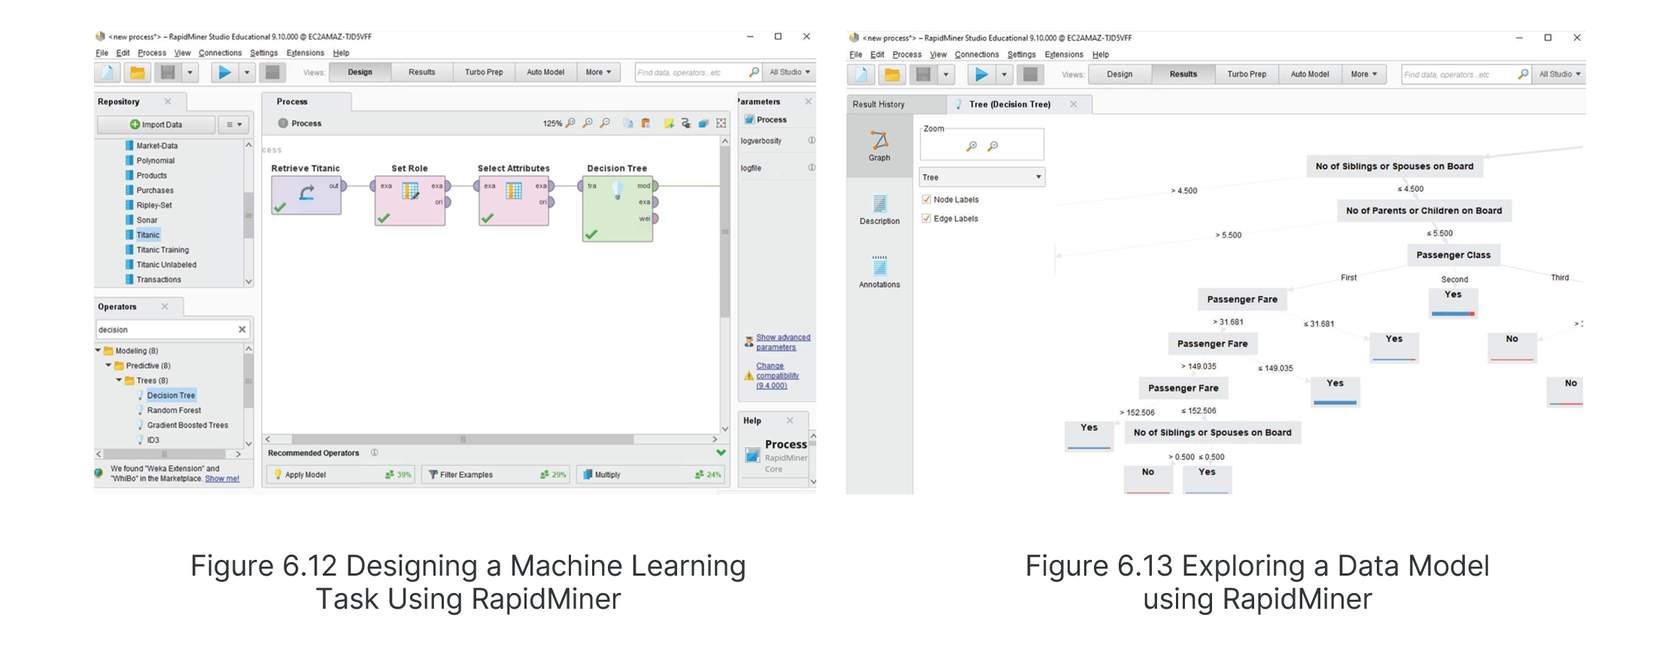Open Result History tab
This screenshot has width=1680, height=654.
(878, 104)
